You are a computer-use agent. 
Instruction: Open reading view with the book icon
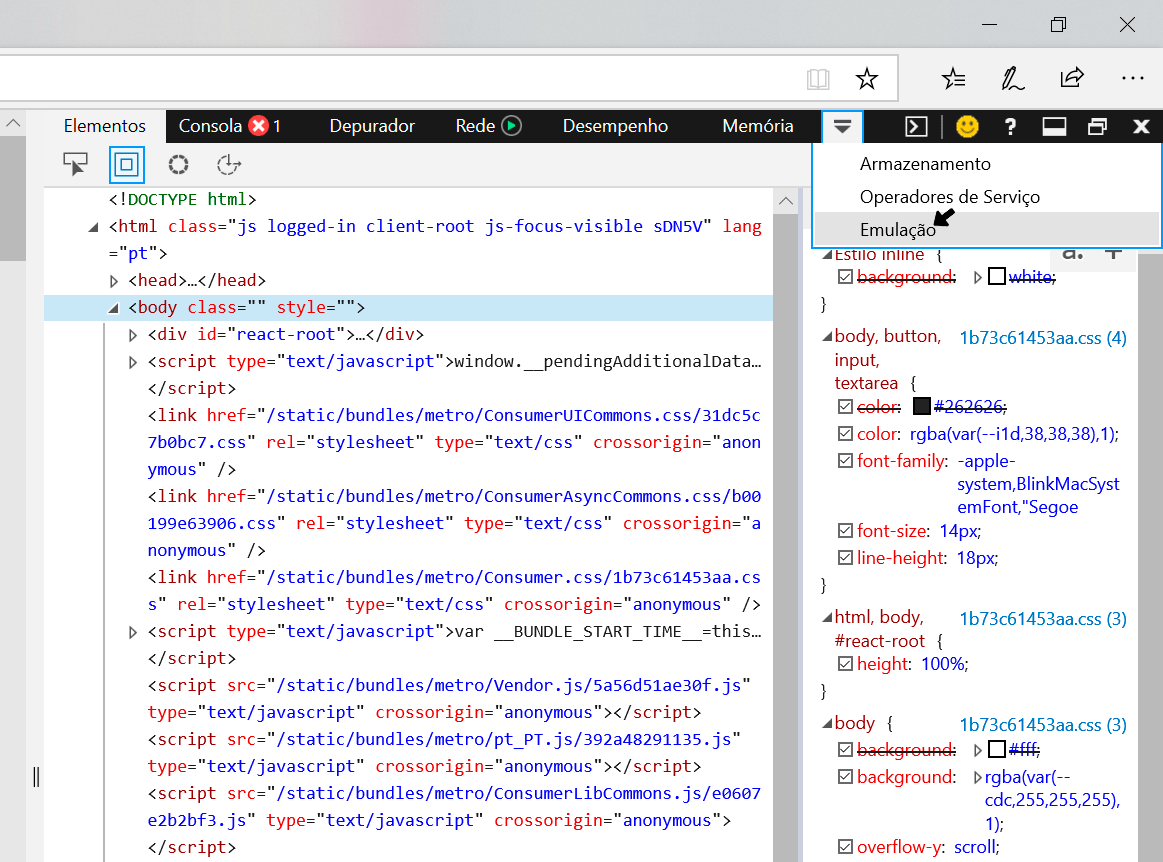[x=818, y=79]
